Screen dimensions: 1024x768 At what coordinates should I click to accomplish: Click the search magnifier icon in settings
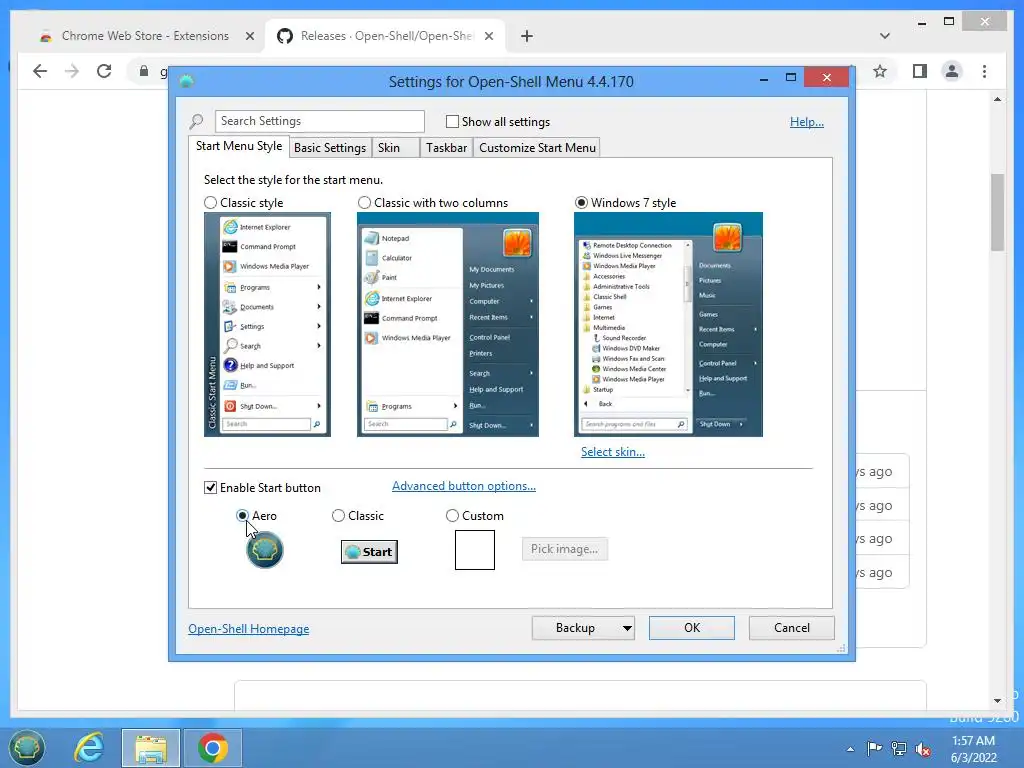pyautogui.click(x=196, y=121)
